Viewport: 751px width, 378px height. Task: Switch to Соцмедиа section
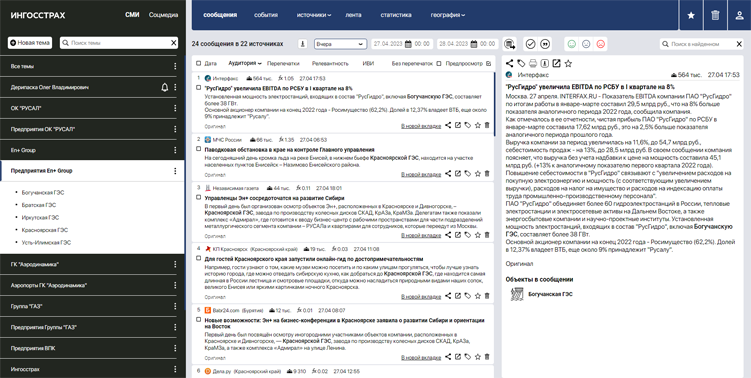point(163,15)
